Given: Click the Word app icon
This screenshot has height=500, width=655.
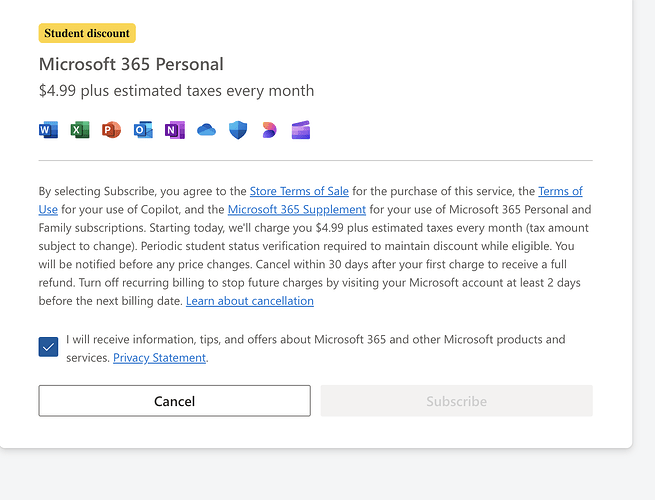Looking at the screenshot, I should 48,130.
